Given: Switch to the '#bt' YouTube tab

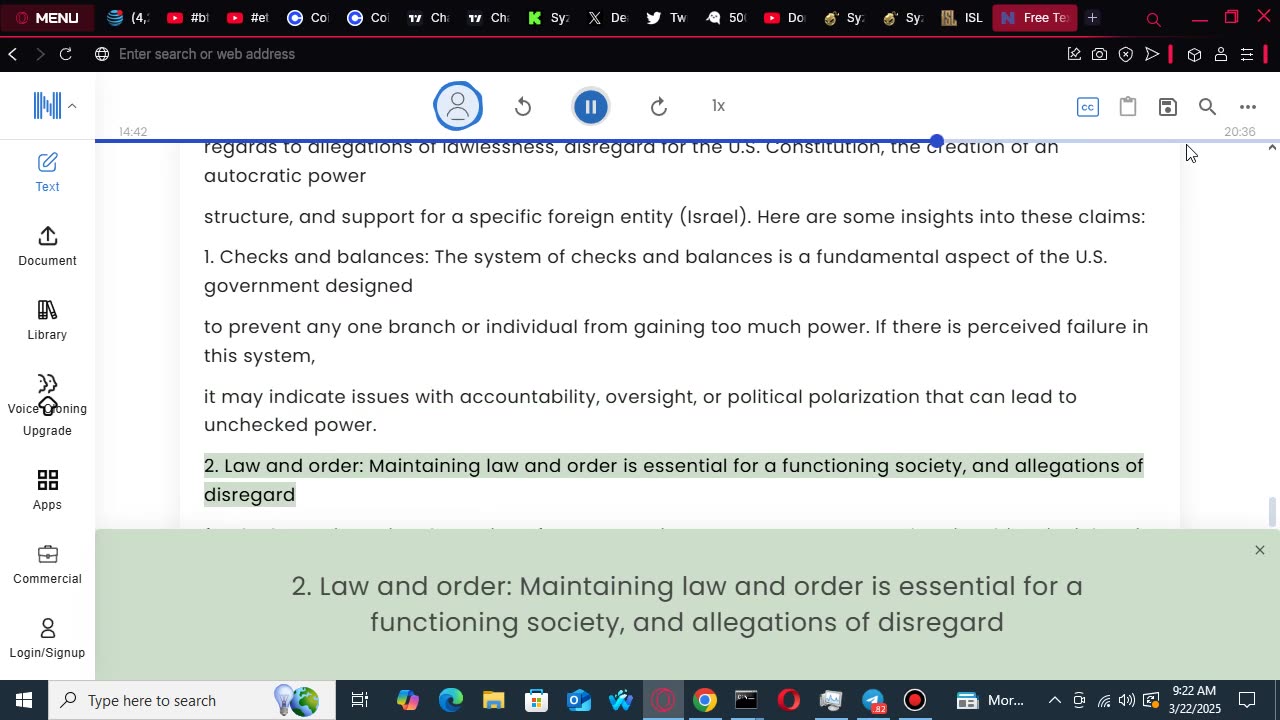Looking at the screenshot, I should coord(188,18).
